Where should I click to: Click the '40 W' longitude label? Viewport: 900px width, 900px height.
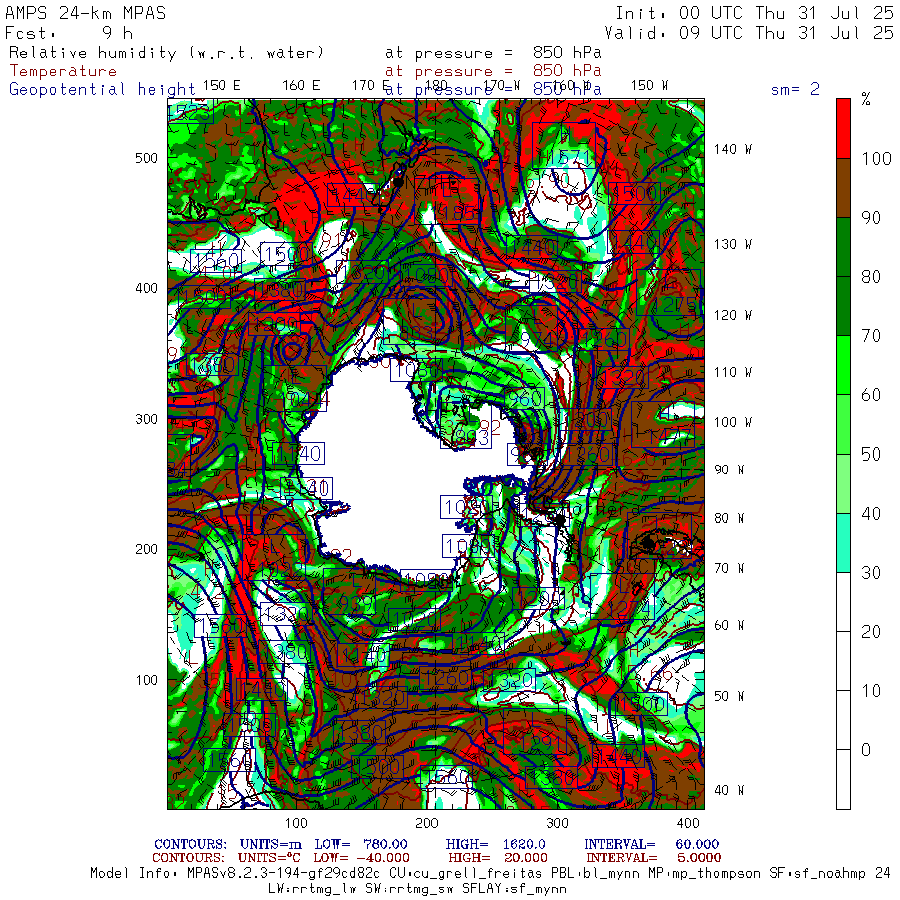tap(729, 790)
